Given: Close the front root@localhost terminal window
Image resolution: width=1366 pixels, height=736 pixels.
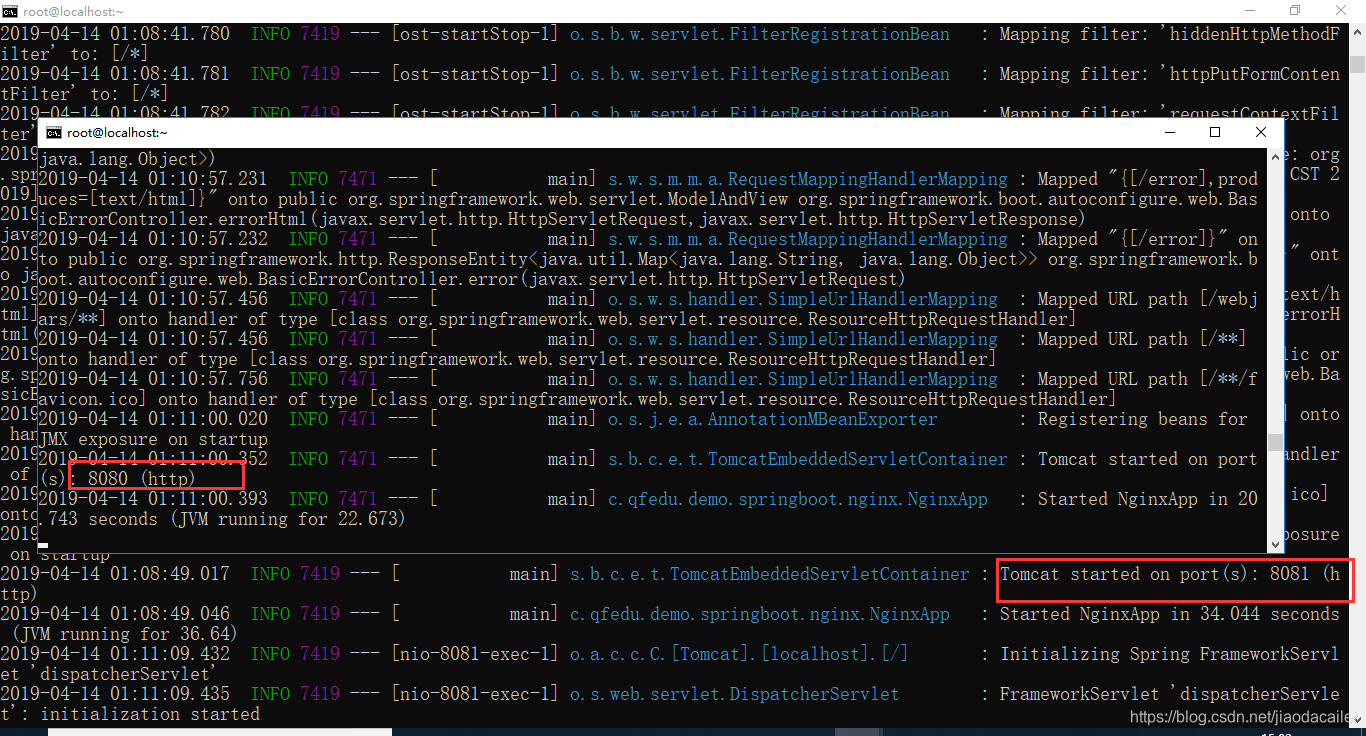Looking at the screenshot, I should pos(1261,132).
